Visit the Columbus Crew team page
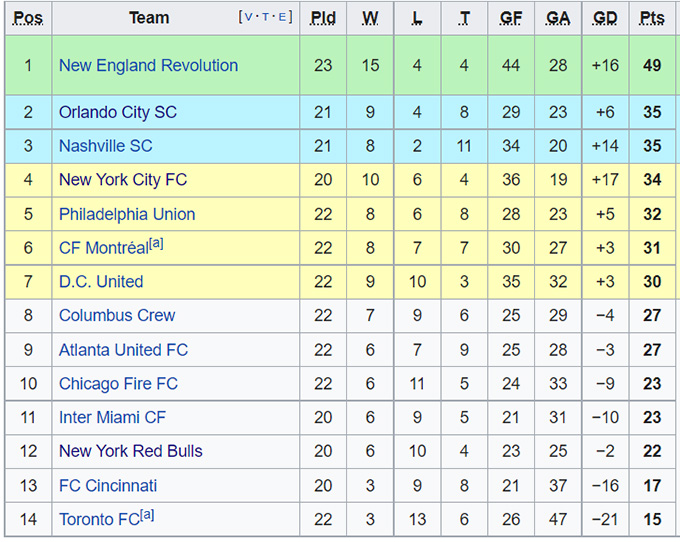The image size is (680, 542). [116, 315]
